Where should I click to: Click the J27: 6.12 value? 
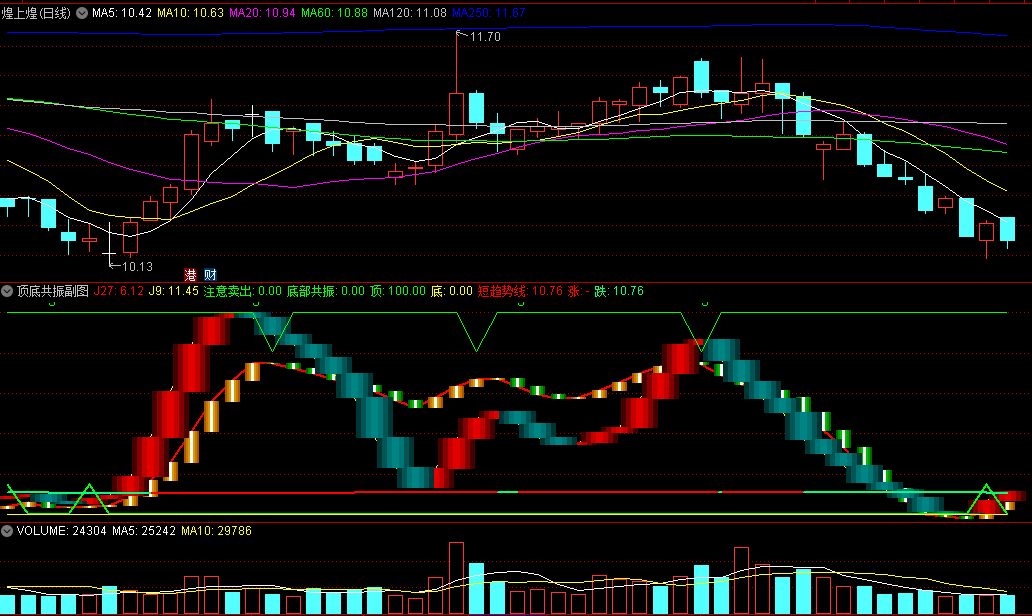[118, 291]
